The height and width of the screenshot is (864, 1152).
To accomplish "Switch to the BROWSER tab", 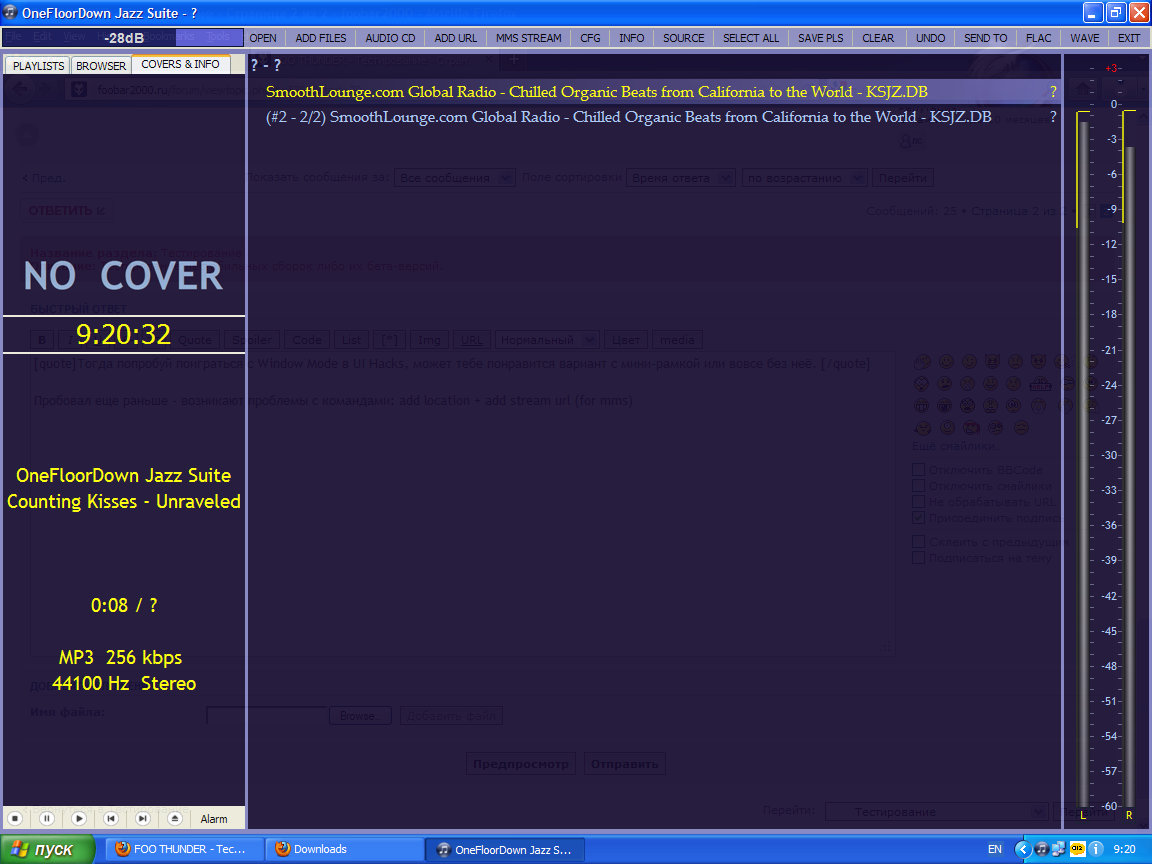I will 101,66.
